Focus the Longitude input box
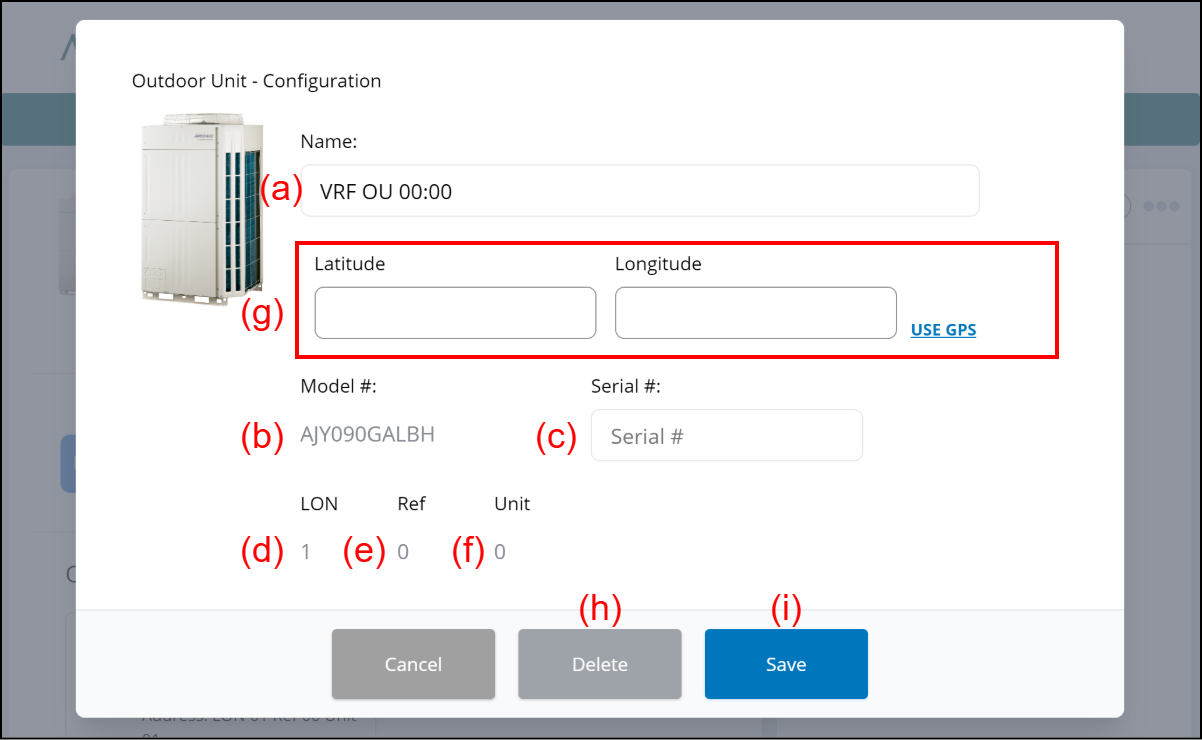This screenshot has width=1202, height=740. (x=755, y=313)
